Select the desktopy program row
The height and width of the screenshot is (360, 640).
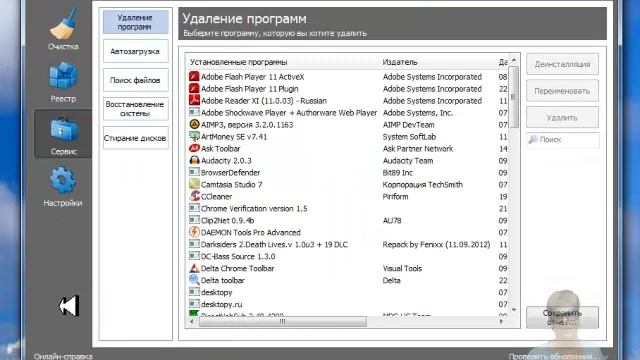pos(348,292)
